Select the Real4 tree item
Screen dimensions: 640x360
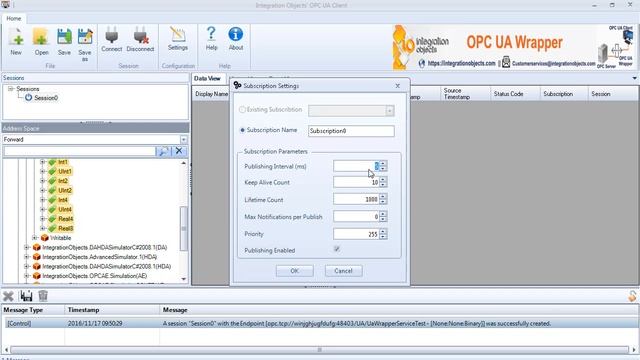tap(65, 219)
